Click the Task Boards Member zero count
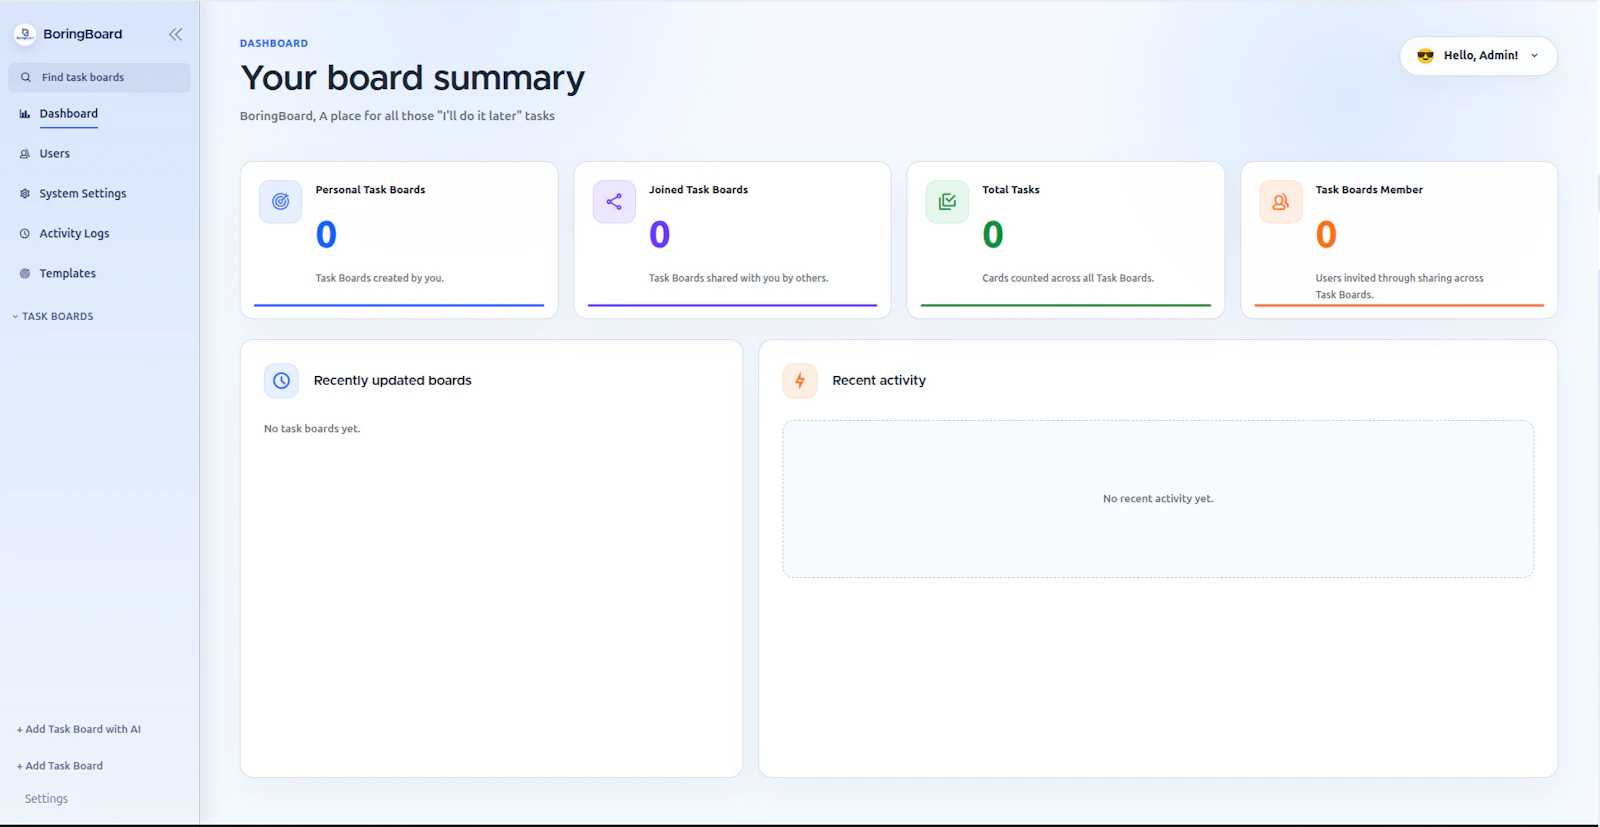The height and width of the screenshot is (827, 1600). 1326,235
